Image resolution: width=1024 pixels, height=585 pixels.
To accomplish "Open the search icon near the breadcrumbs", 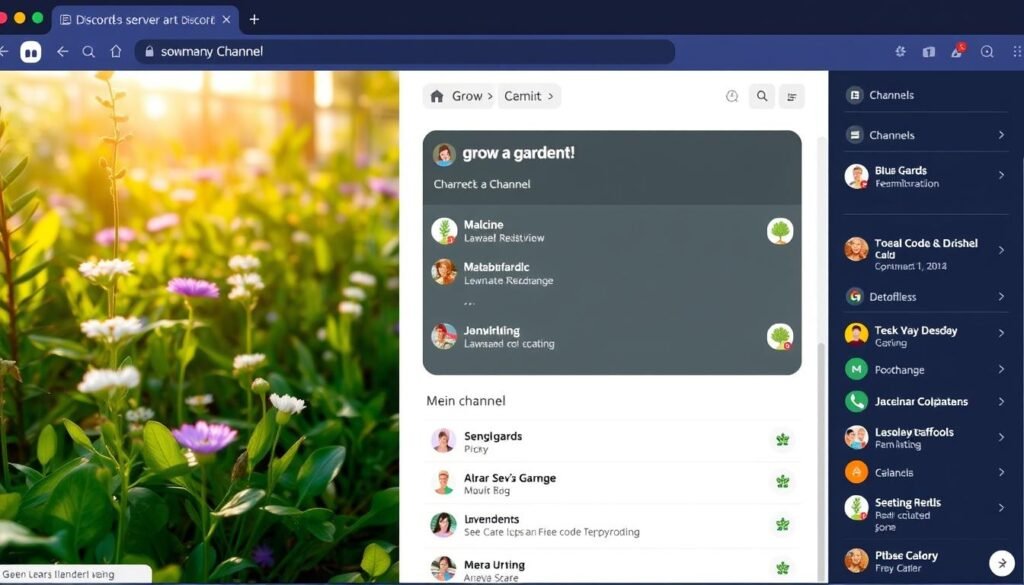I will 762,96.
